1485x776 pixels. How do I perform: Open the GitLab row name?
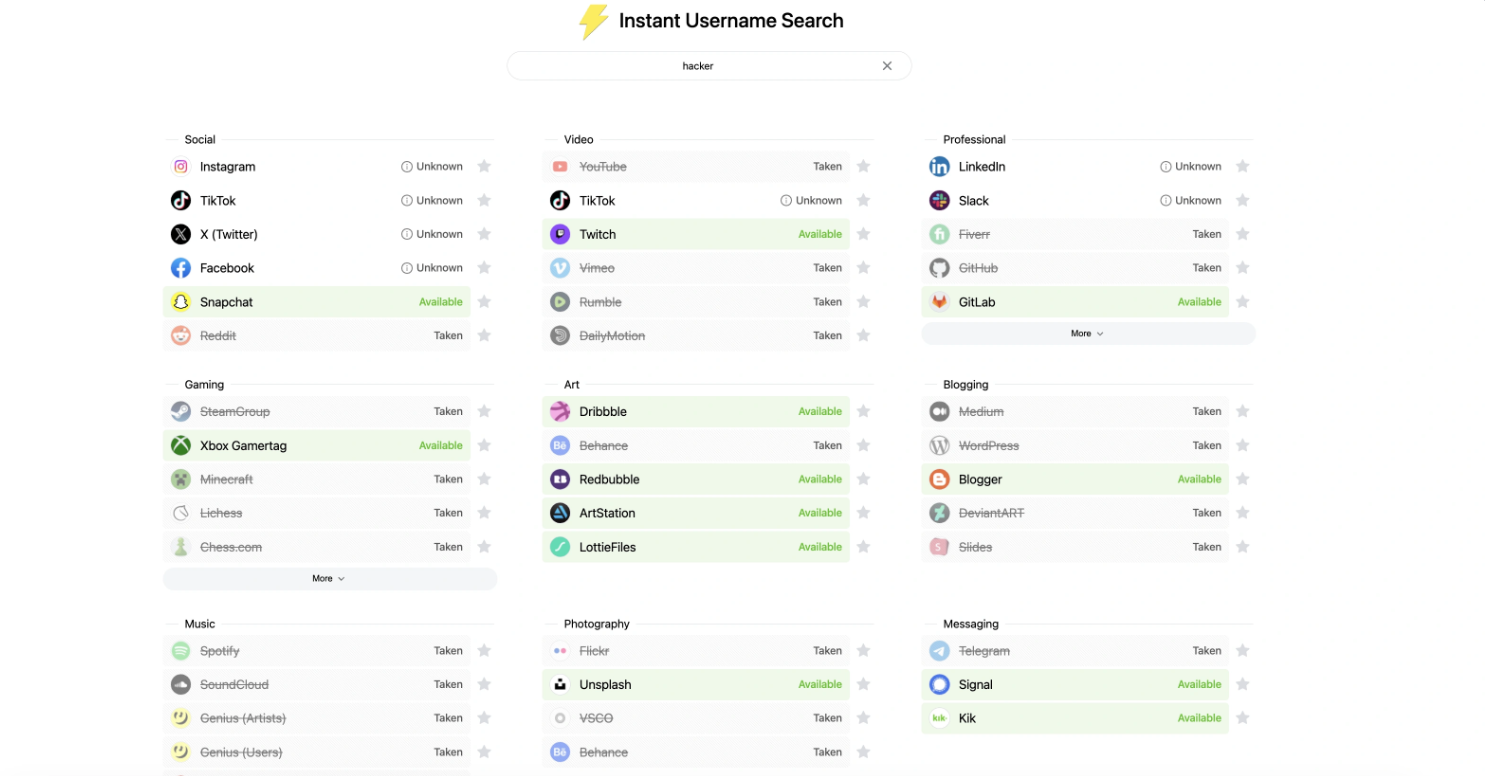[977, 302]
